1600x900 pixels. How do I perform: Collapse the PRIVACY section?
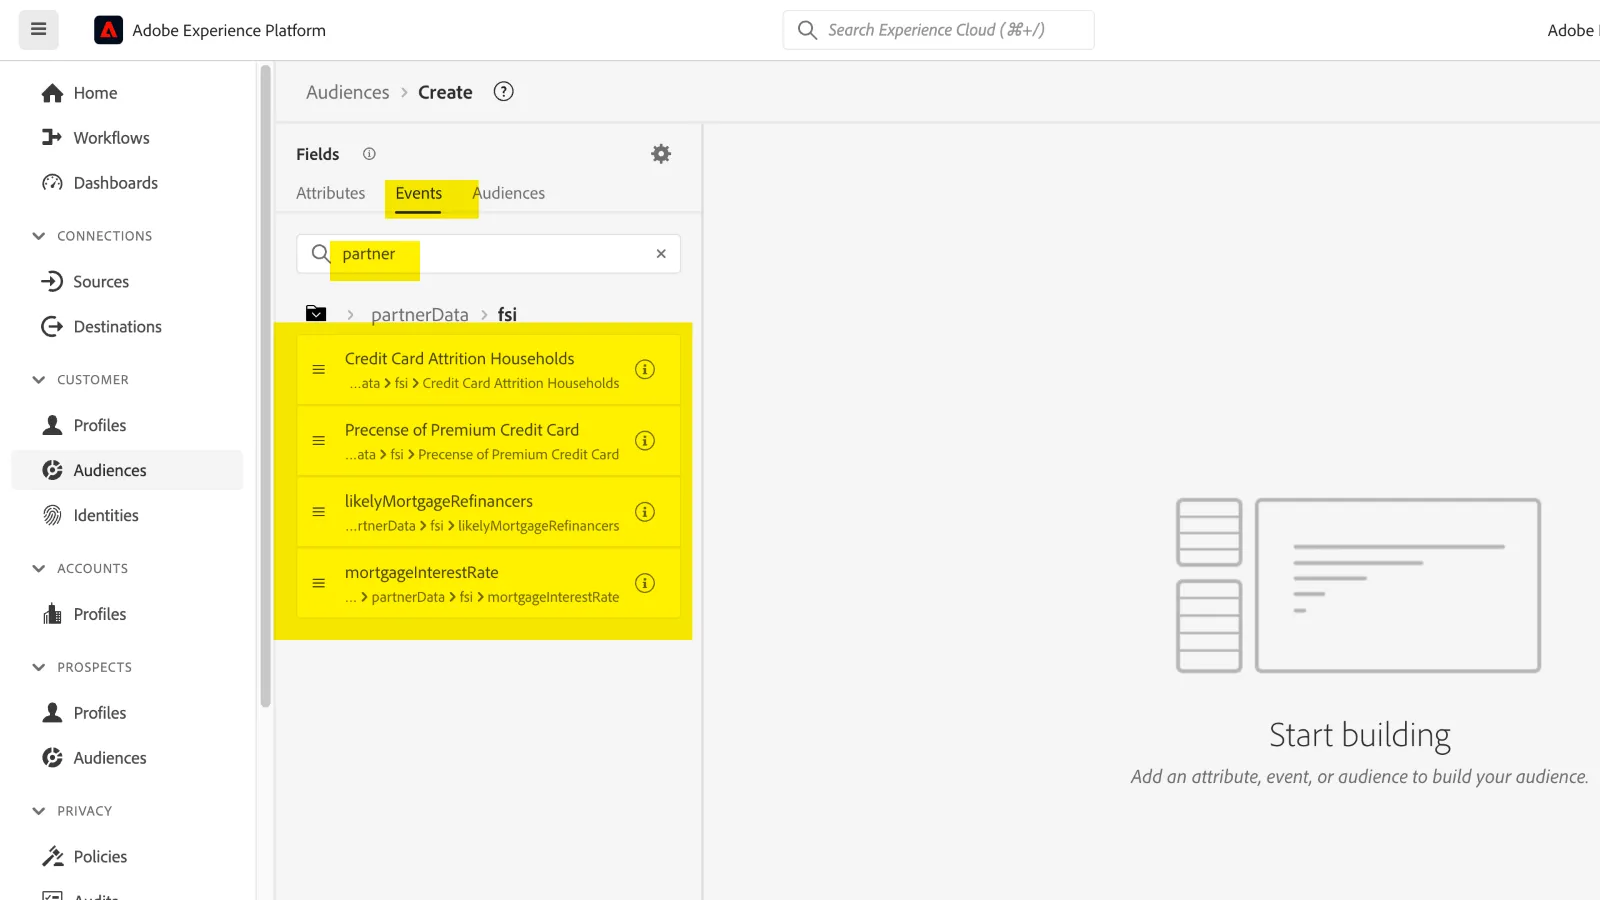[x=39, y=811]
